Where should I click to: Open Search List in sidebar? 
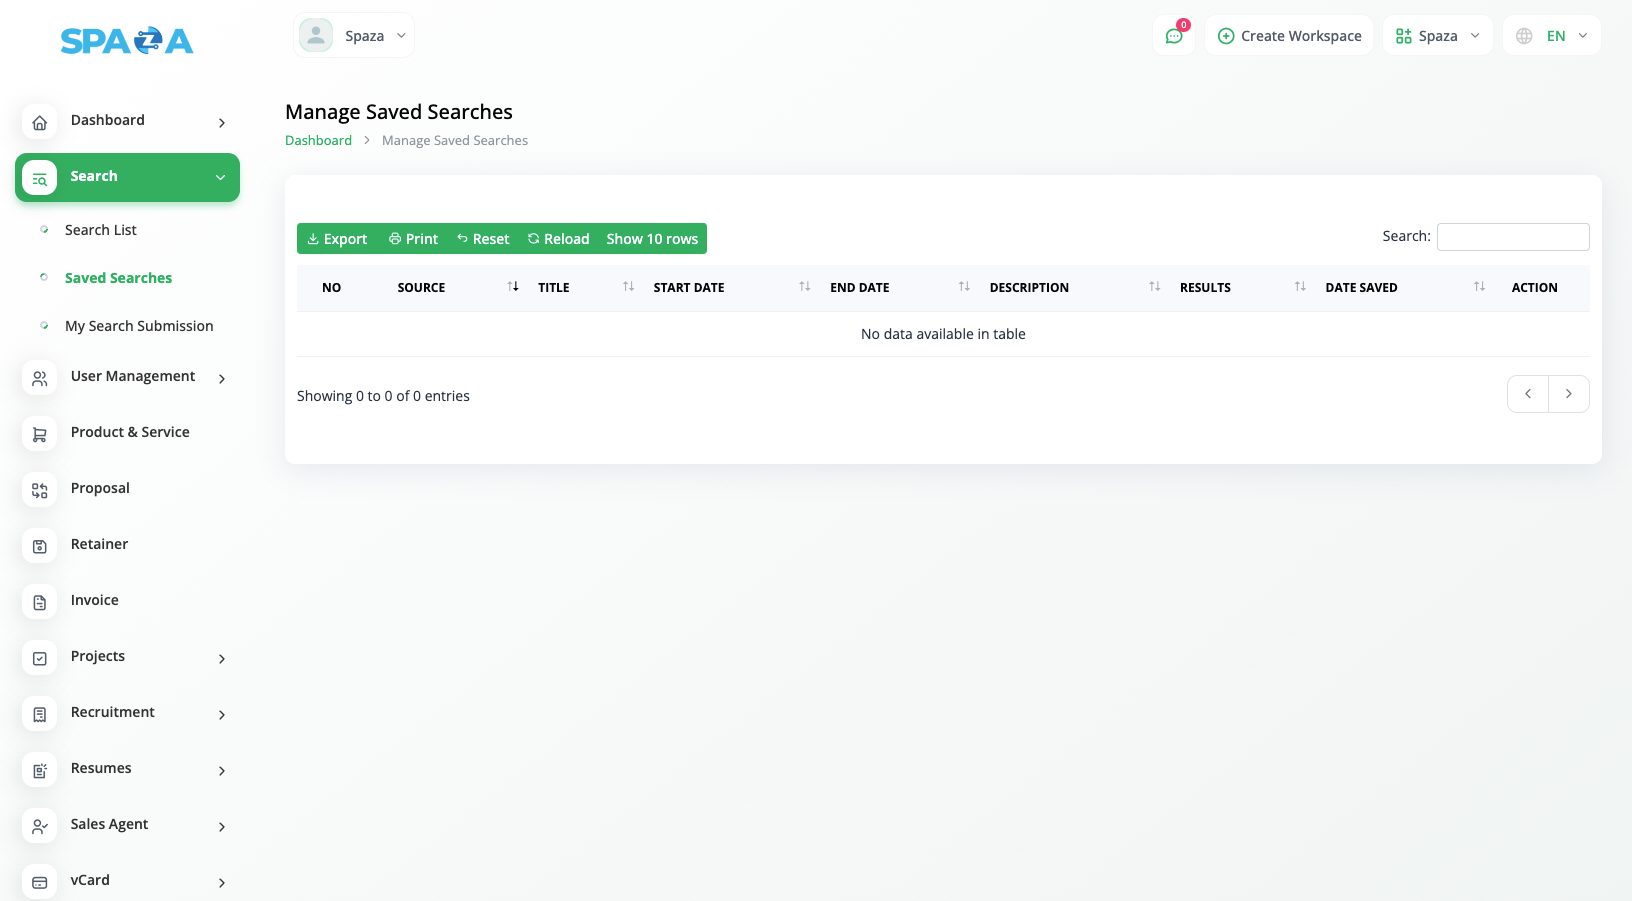101,230
